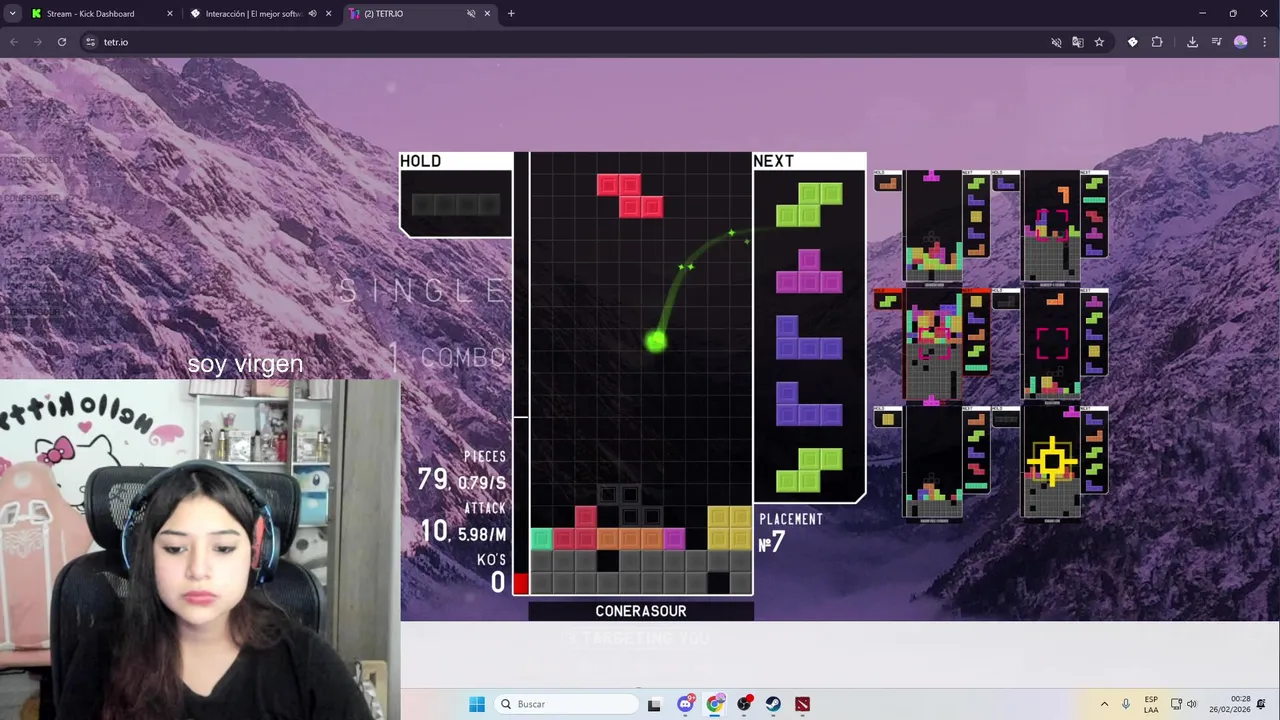Screen dimensions: 1280x720
Task: Open the tag-shaped extension icon
Action: 1133,42
